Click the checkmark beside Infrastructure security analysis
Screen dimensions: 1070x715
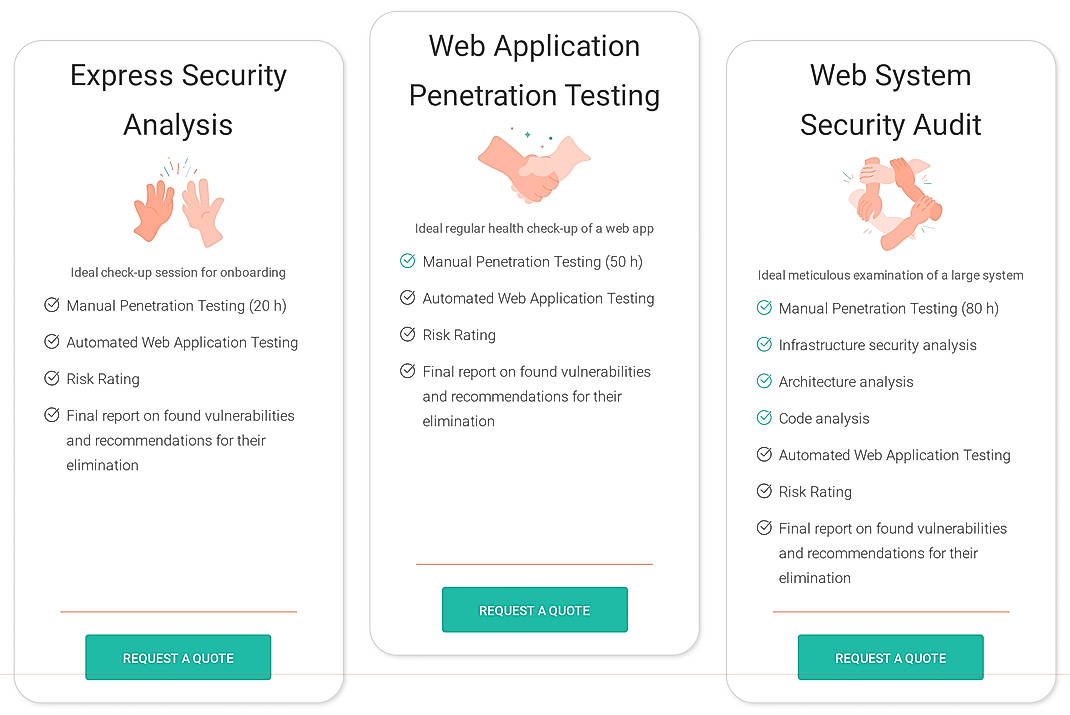point(762,345)
